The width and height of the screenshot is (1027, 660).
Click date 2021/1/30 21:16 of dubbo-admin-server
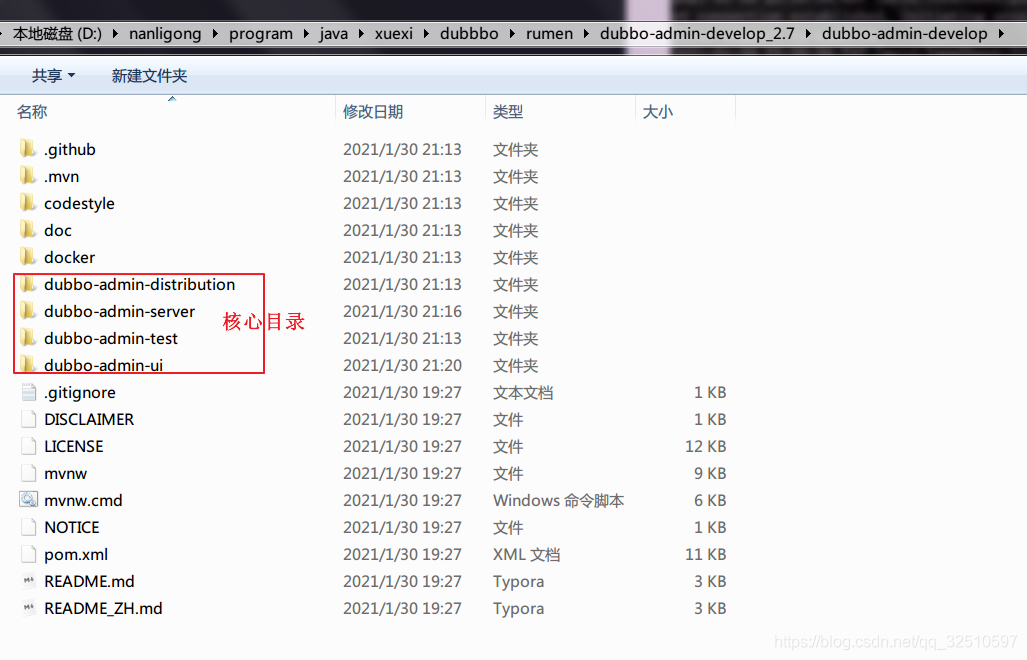pyautogui.click(x=402, y=312)
